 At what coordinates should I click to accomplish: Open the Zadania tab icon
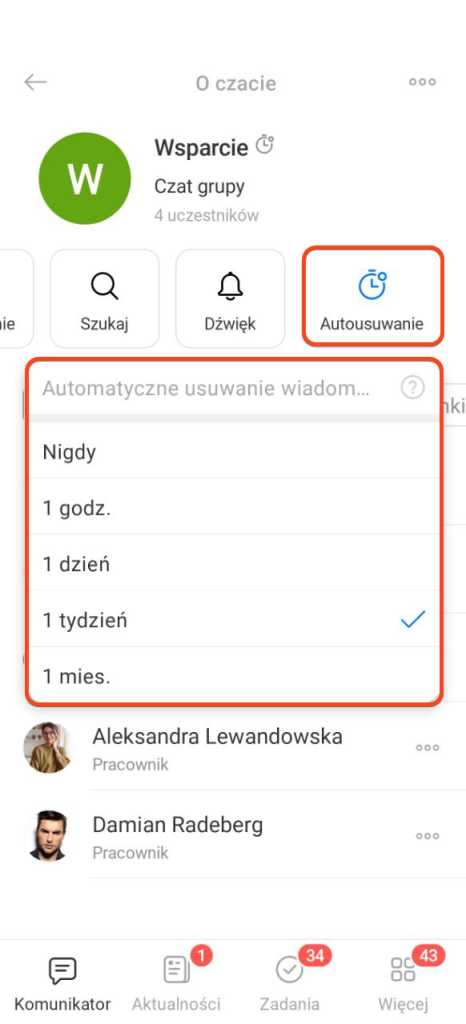tap(289, 970)
